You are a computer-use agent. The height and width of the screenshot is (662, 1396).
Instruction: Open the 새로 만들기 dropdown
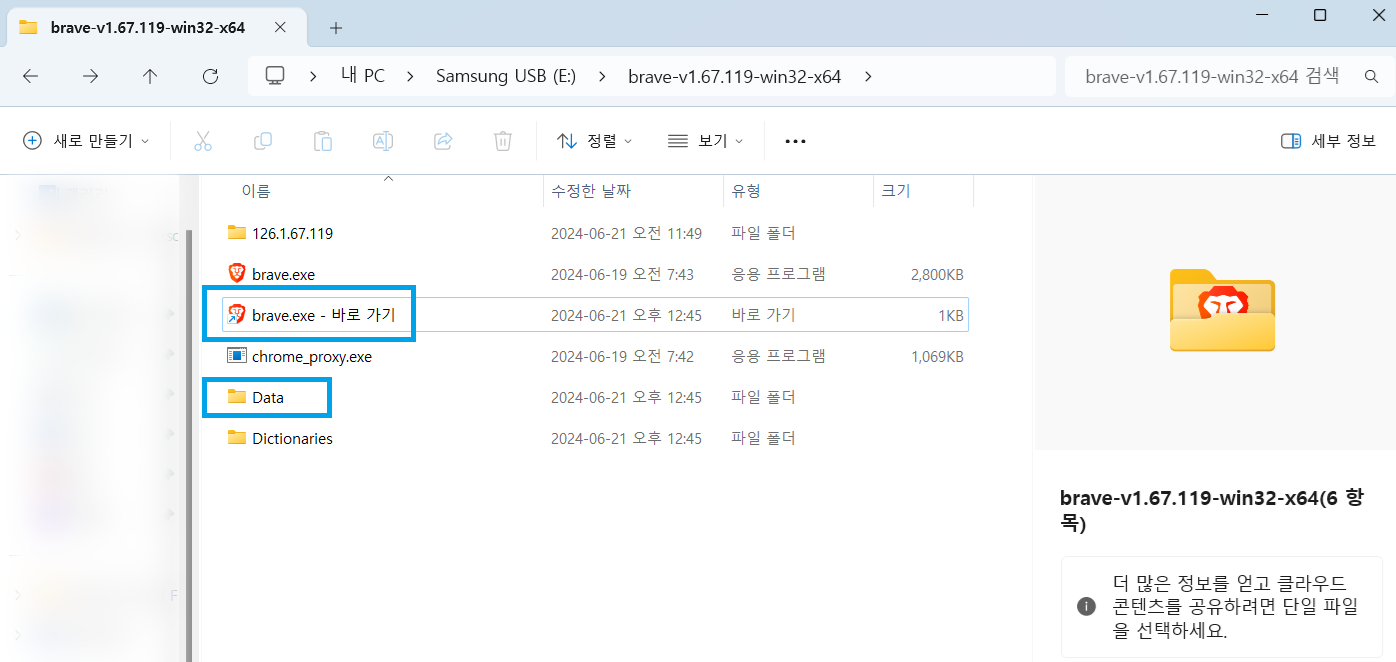(x=86, y=141)
